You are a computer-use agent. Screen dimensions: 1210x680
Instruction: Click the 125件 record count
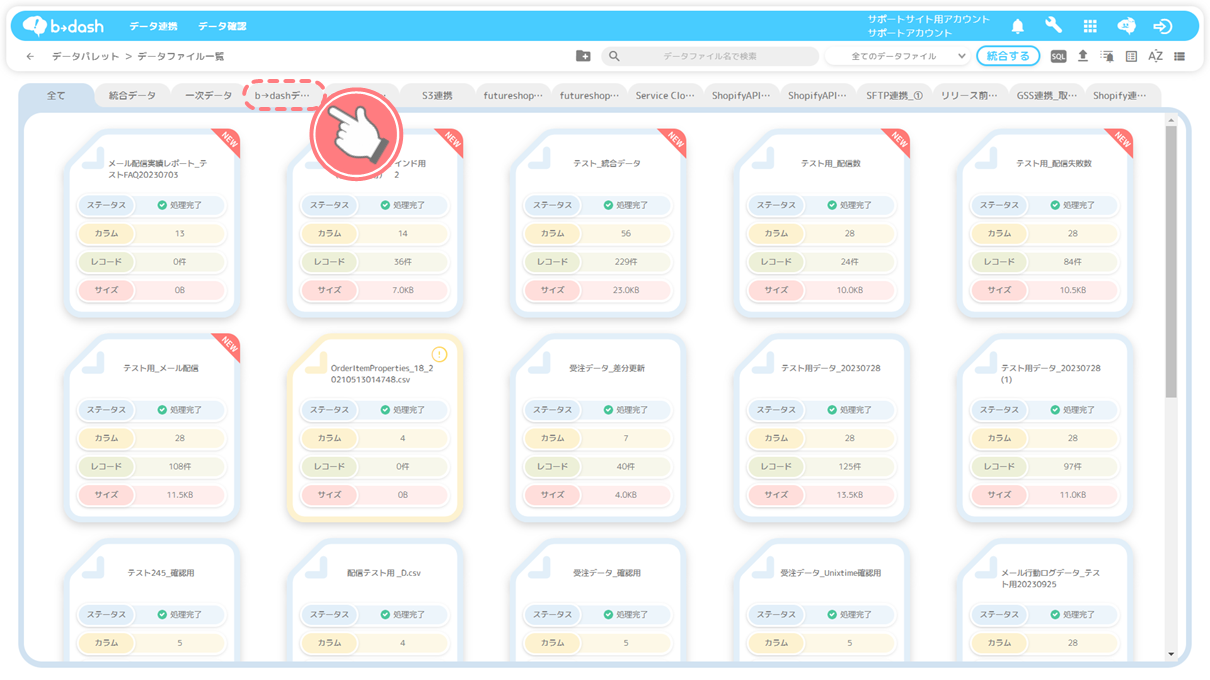849,467
